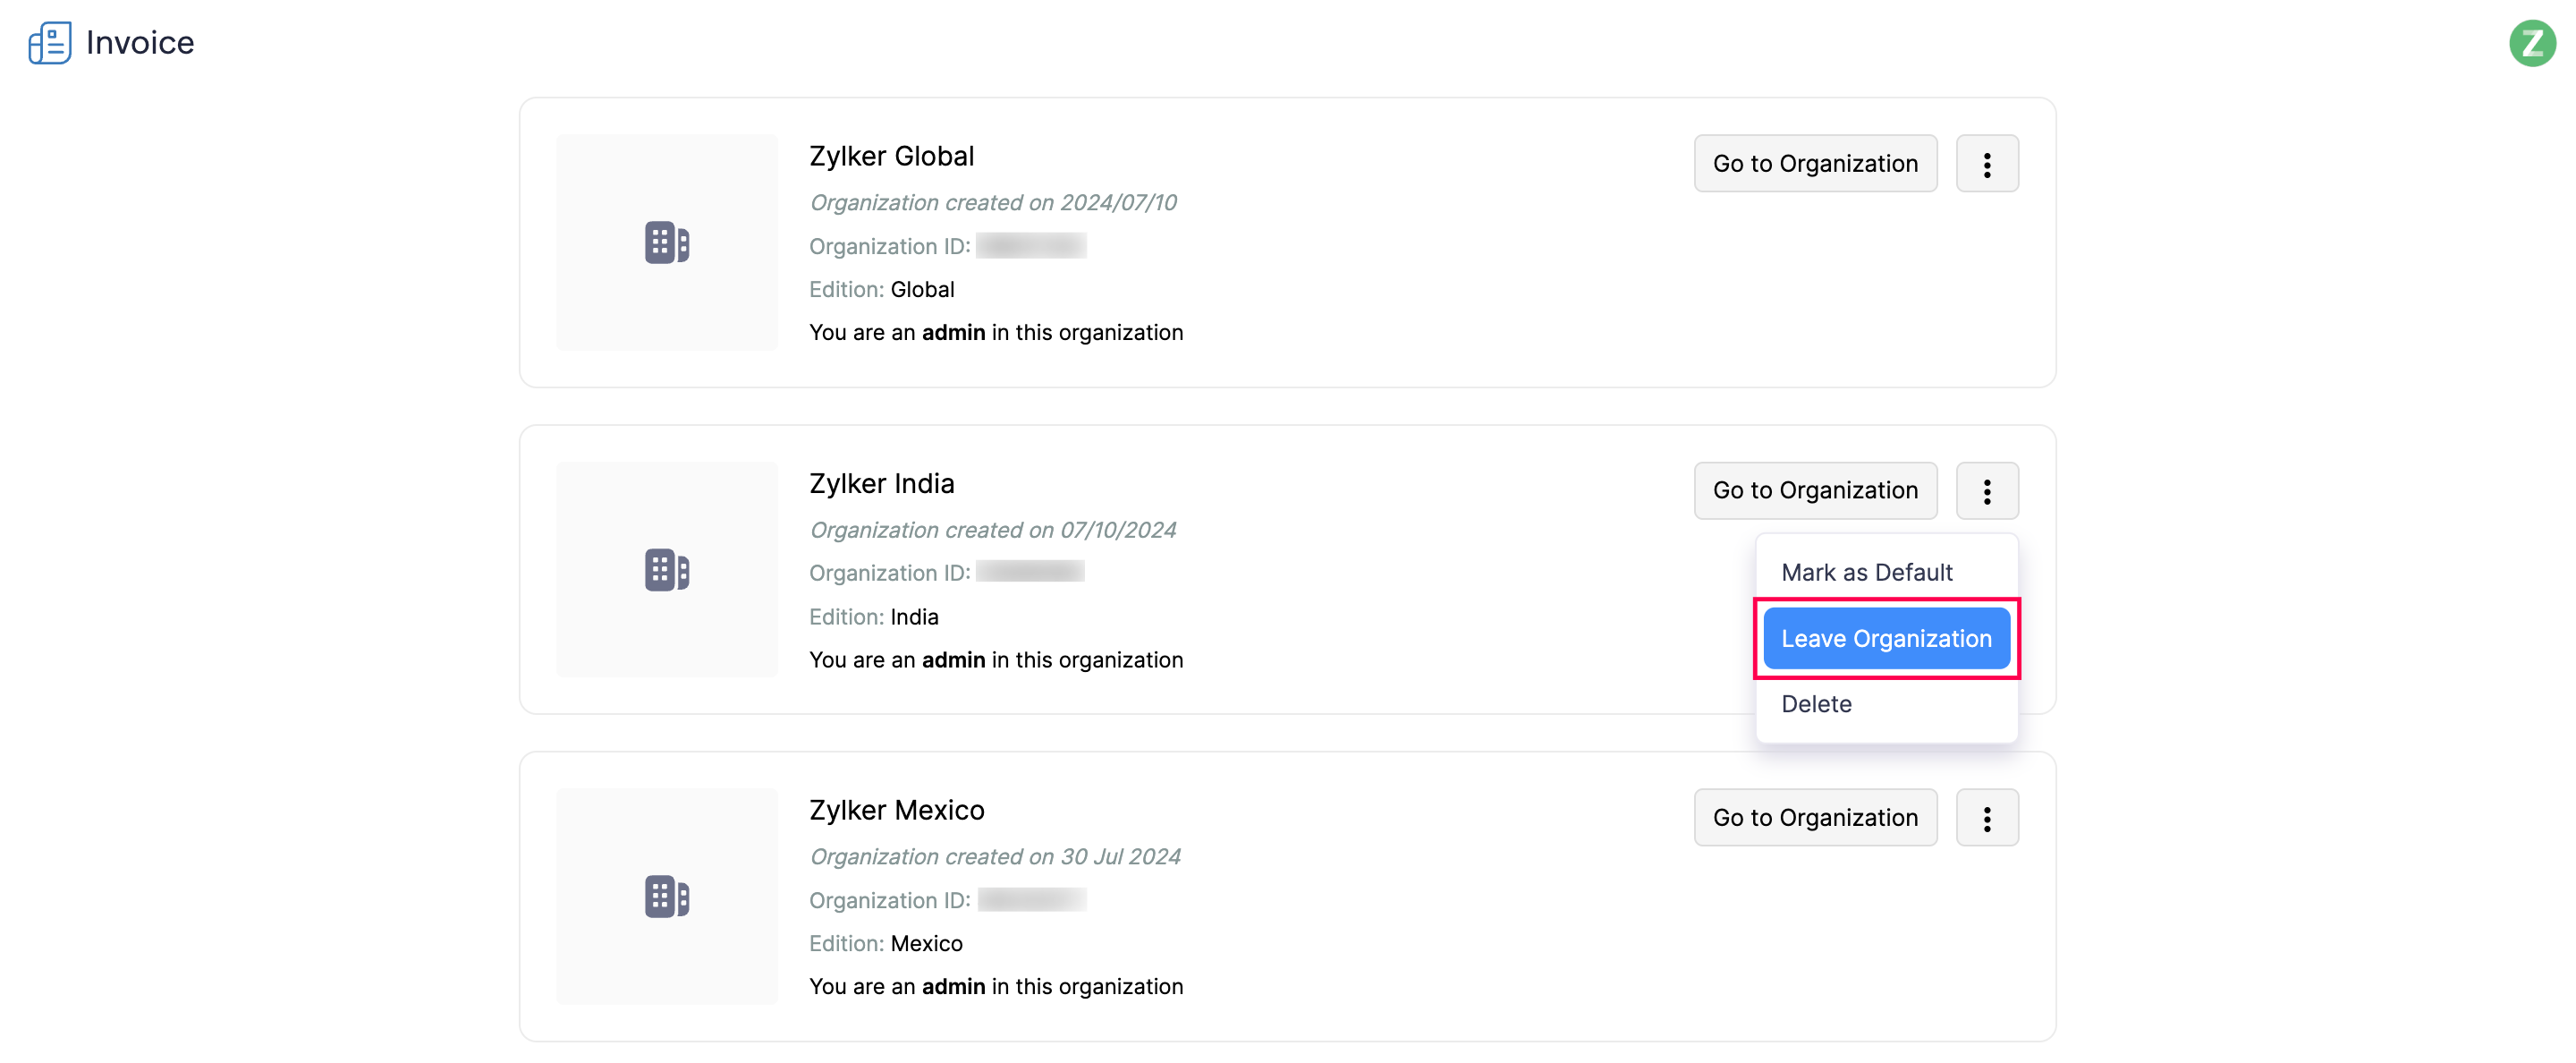Click blurred Organization ID of Zylker Mexico

tap(1031, 901)
